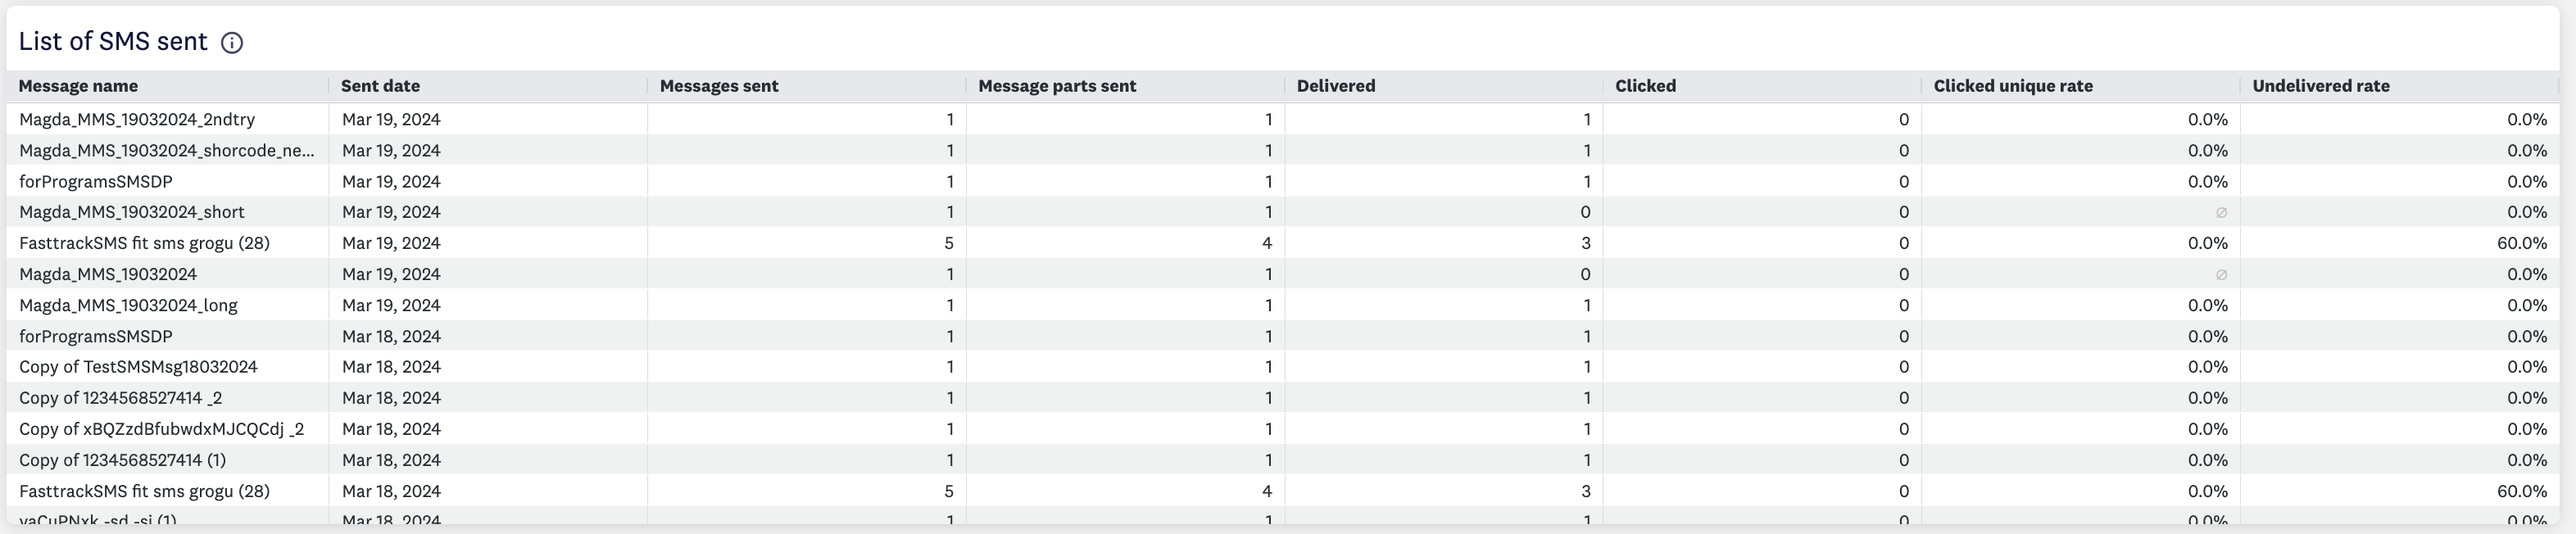The image size is (2576, 534).
Task: Select the Magda_MMS_19032024_shorcode_ne... truncated row
Action: [1283, 150]
